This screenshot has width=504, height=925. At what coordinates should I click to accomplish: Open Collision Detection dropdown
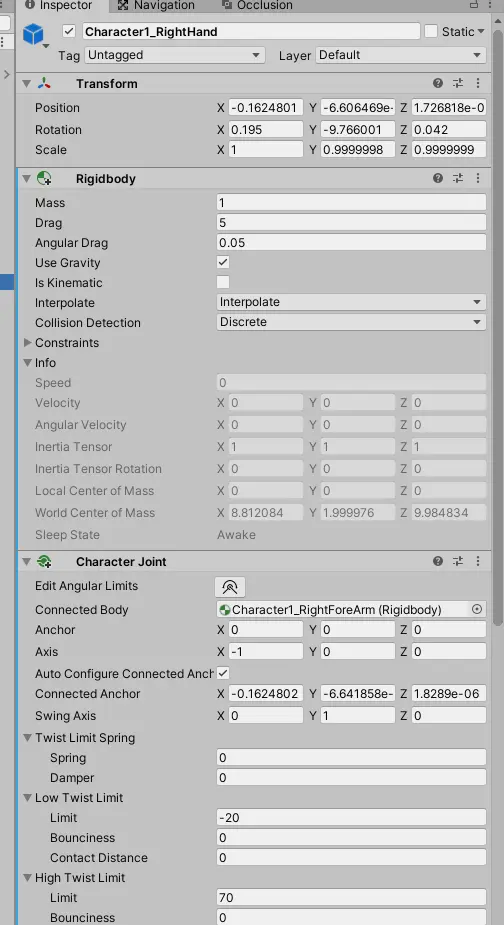point(351,322)
